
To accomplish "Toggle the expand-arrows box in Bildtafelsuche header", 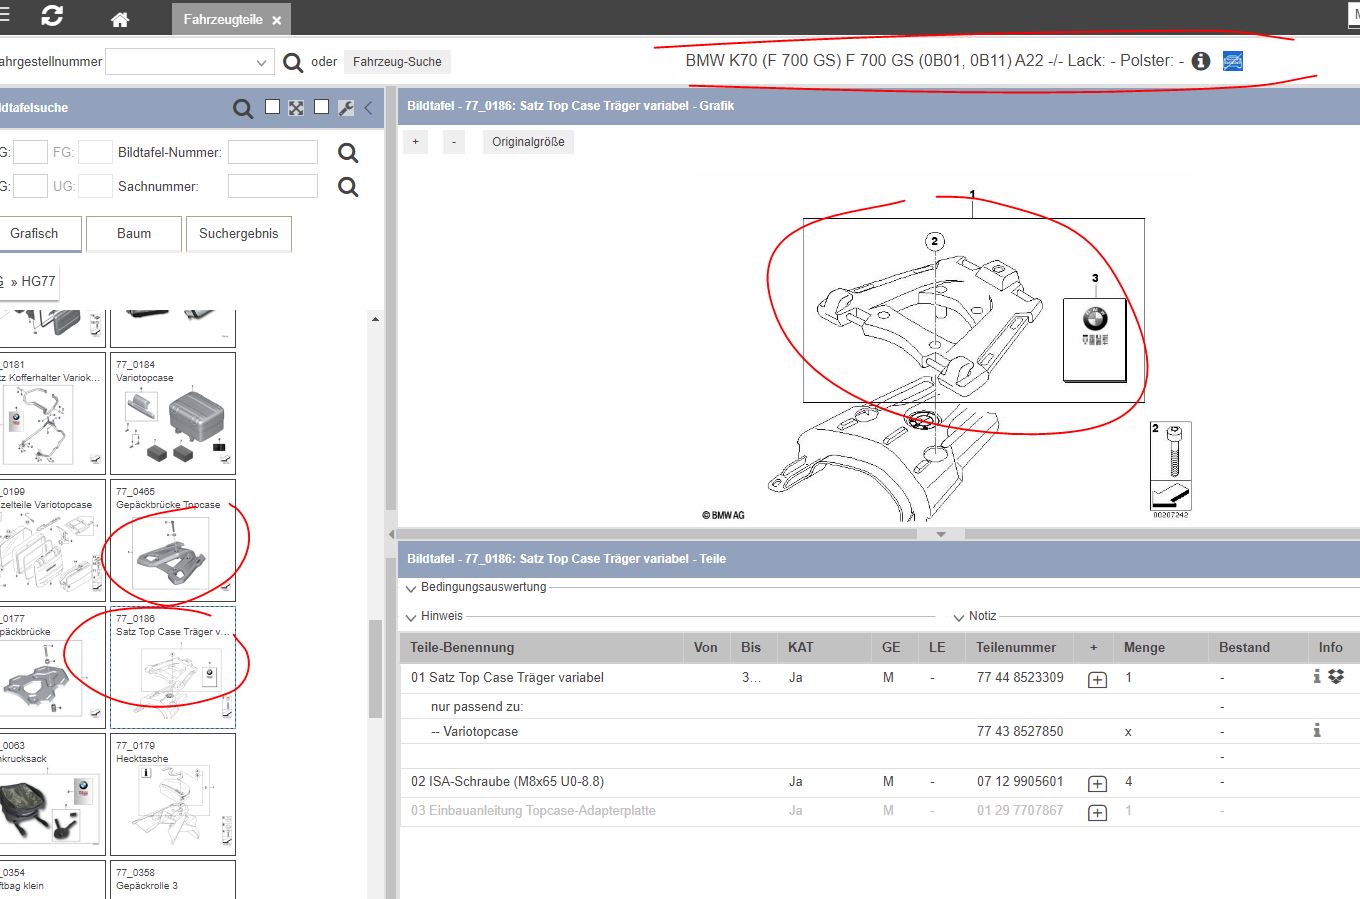I will [x=296, y=108].
